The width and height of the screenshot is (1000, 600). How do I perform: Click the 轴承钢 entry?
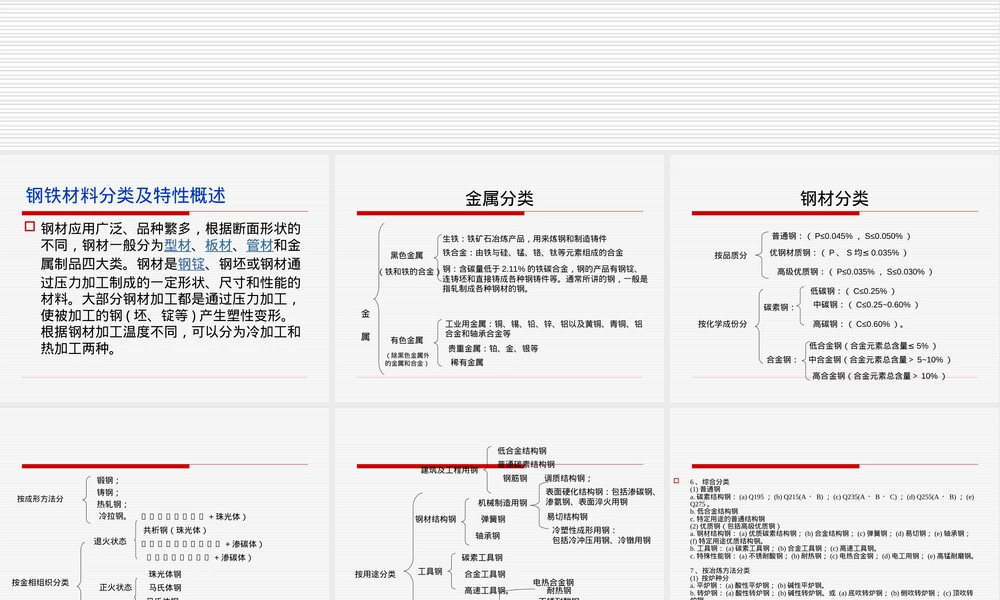(487, 536)
